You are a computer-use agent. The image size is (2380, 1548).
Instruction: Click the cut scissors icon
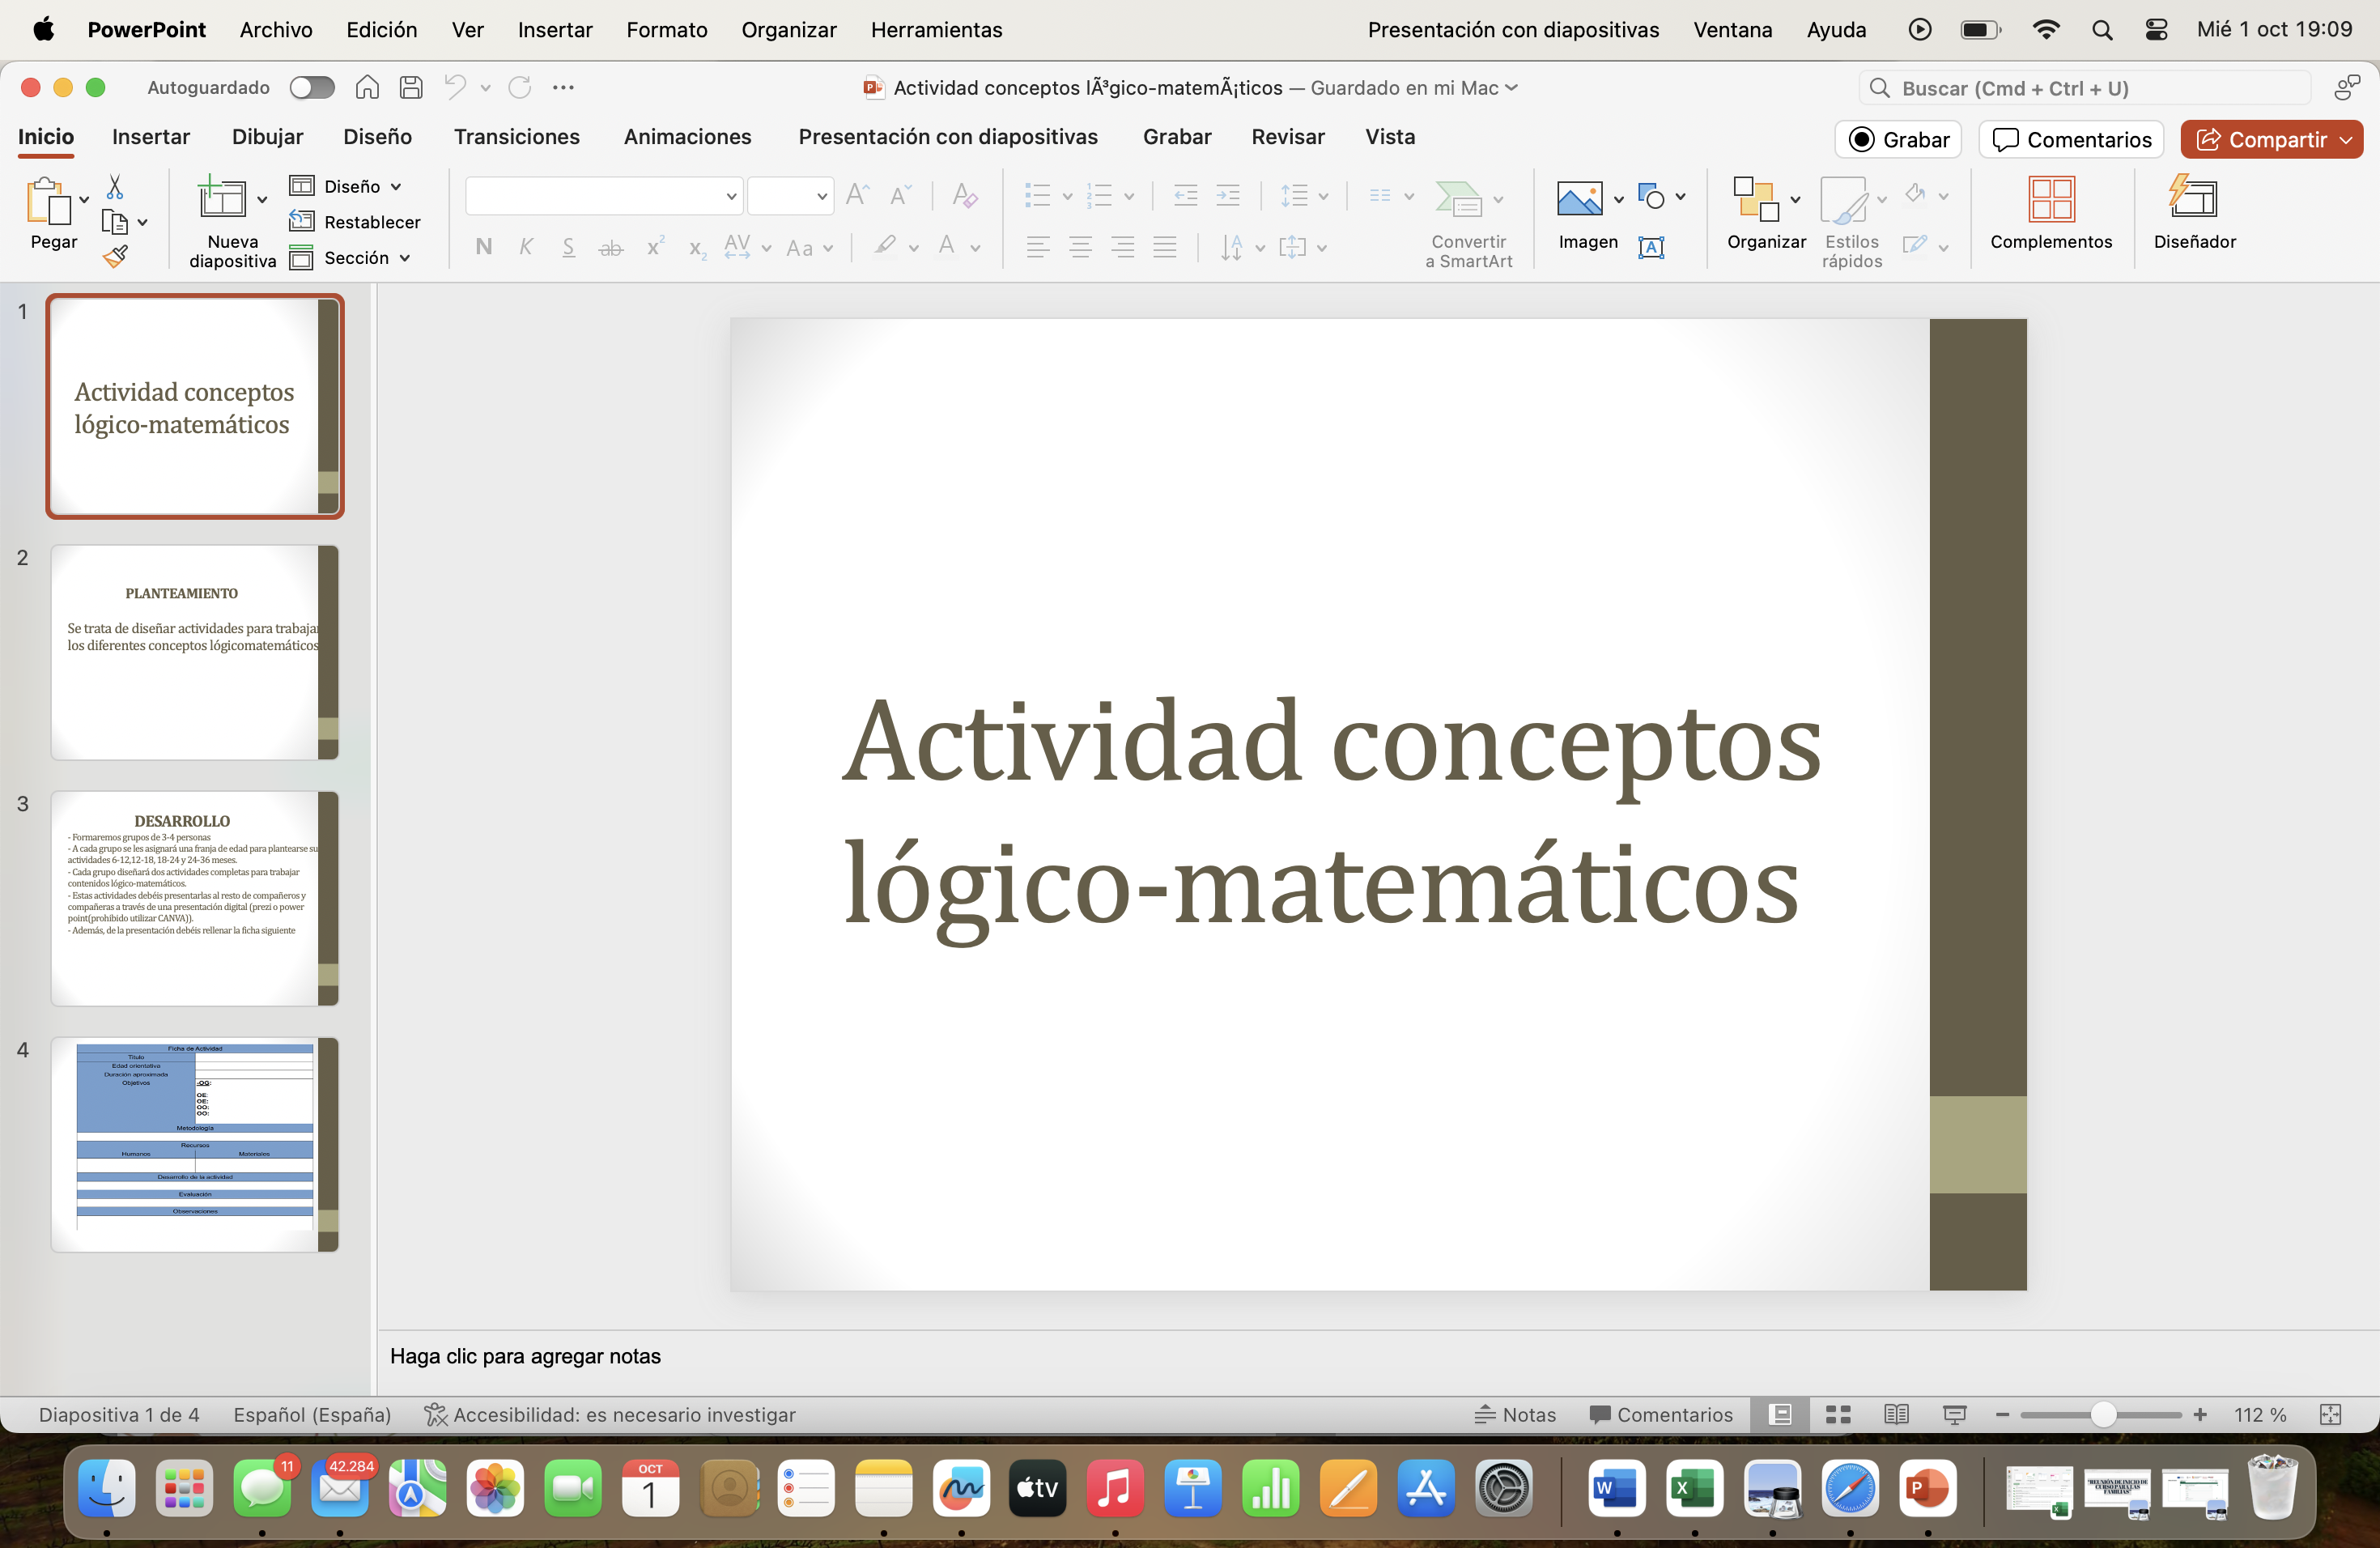[x=115, y=187]
